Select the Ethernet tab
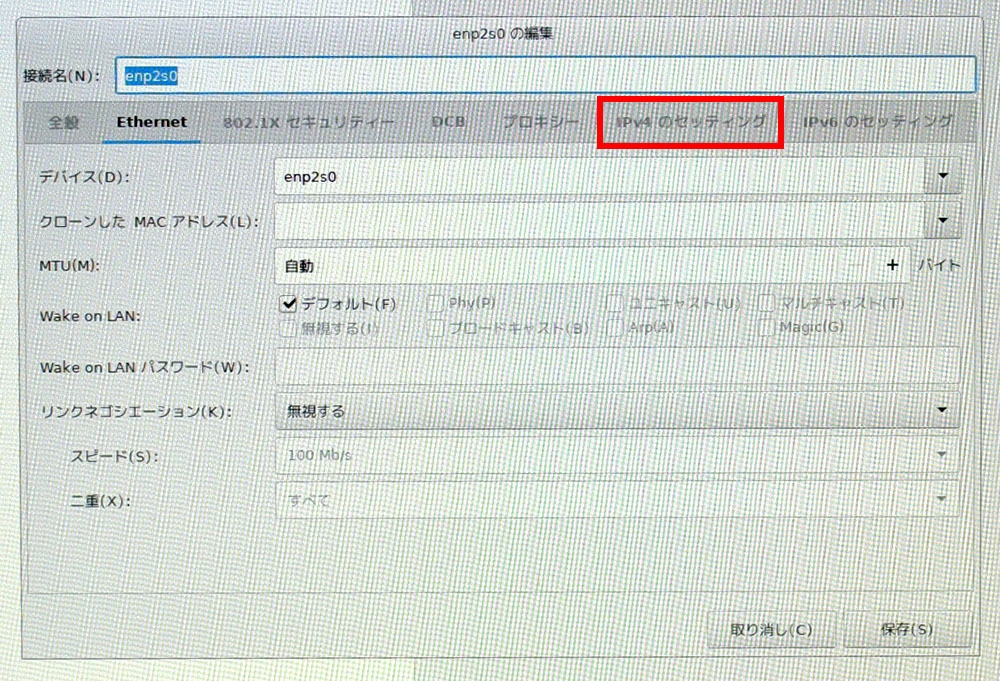 click(x=152, y=122)
